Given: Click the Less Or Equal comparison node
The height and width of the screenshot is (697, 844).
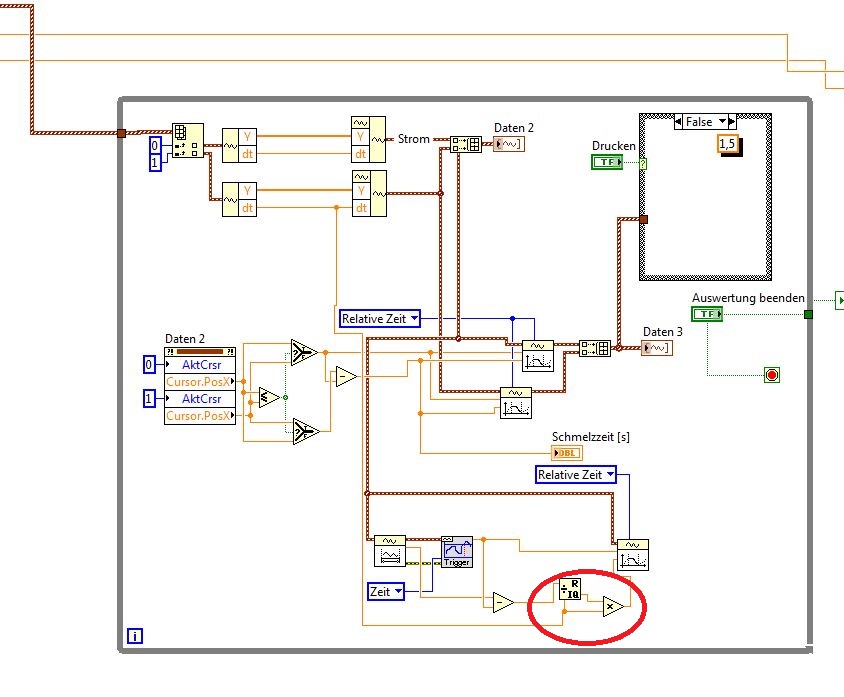Looking at the screenshot, I should click(x=269, y=398).
